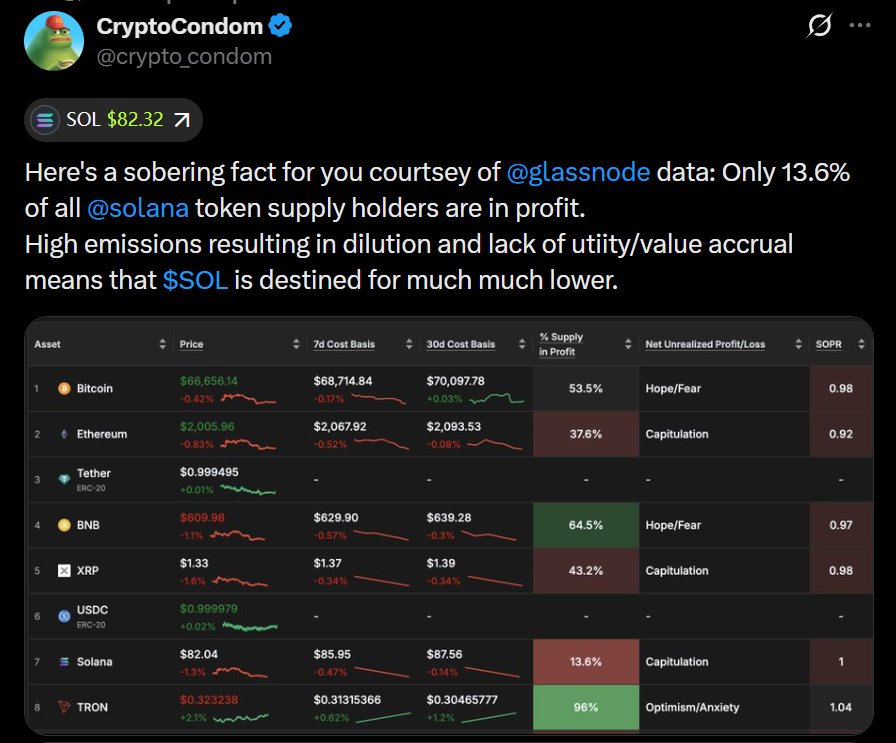
Task: Click the $SOL cashtag link
Action: [195, 281]
